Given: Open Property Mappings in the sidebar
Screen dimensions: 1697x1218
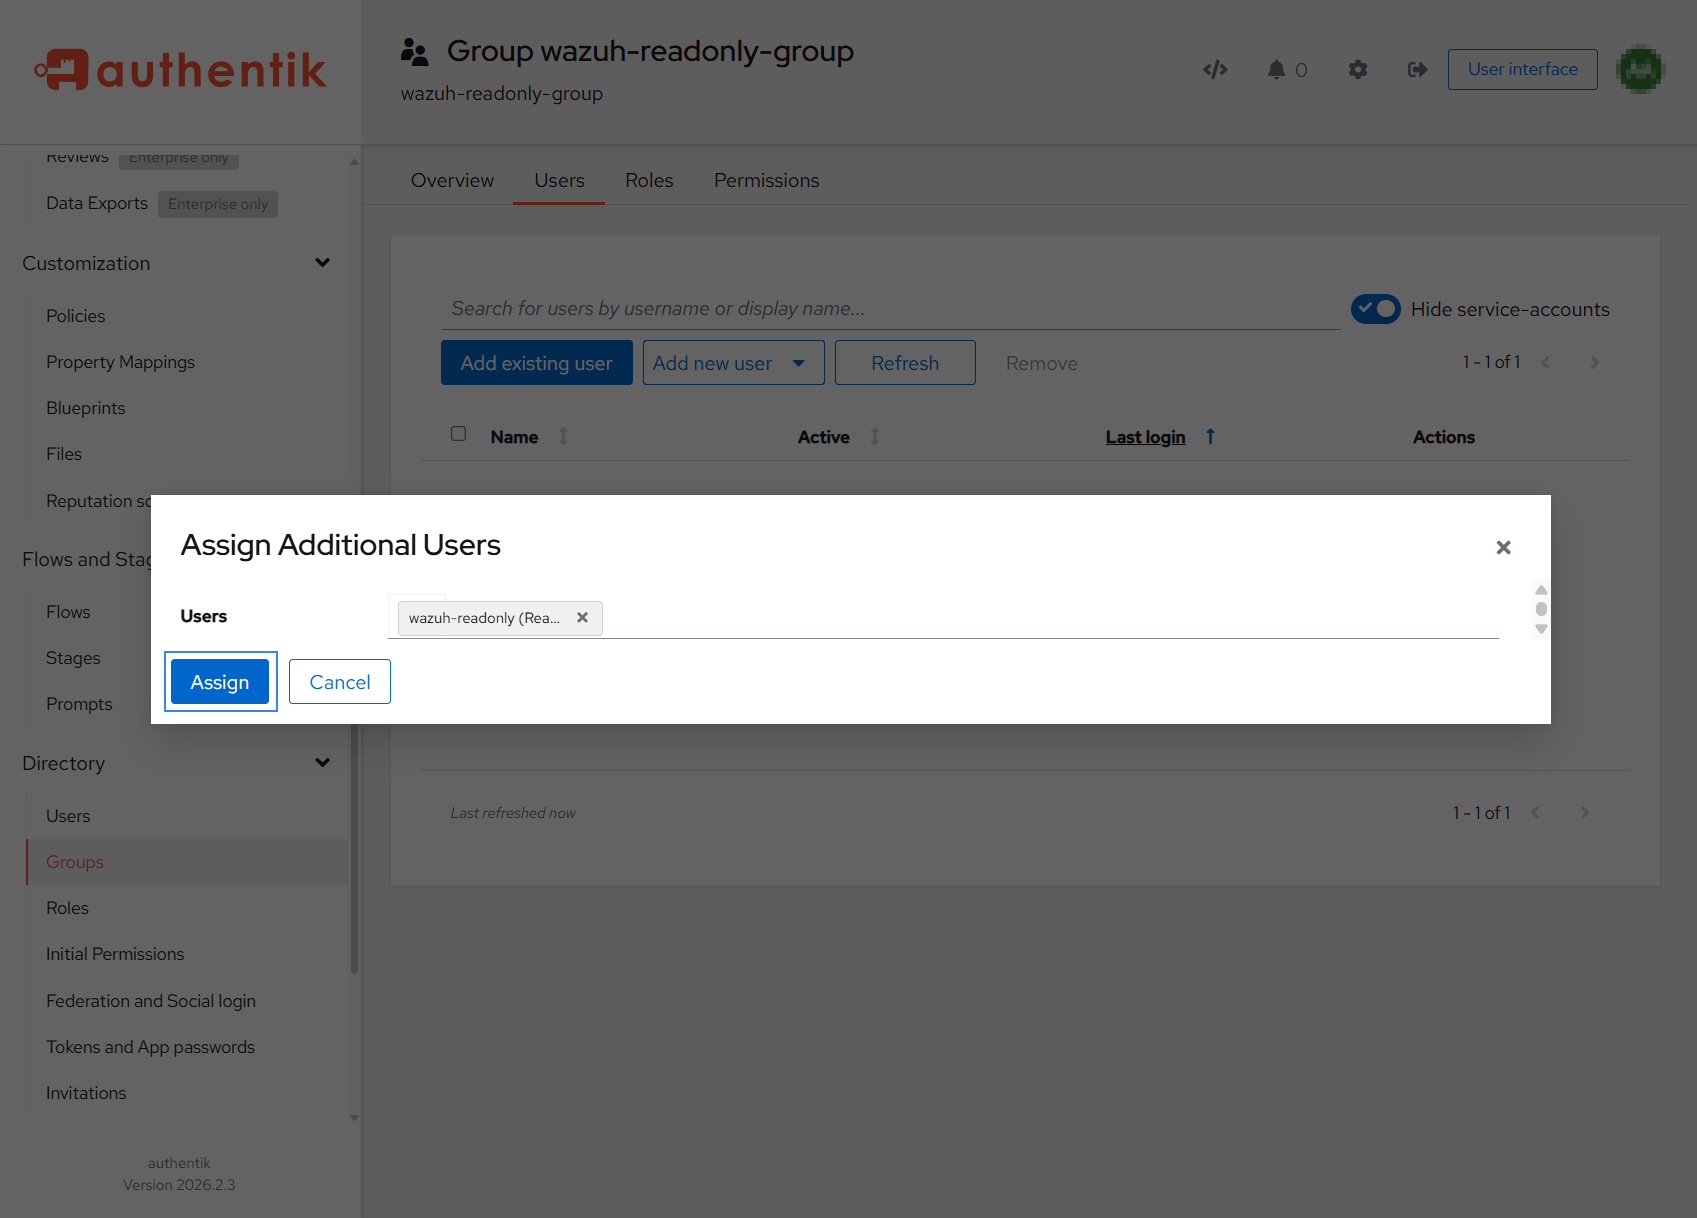Looking at the screenshot, I should coord(120,361).
